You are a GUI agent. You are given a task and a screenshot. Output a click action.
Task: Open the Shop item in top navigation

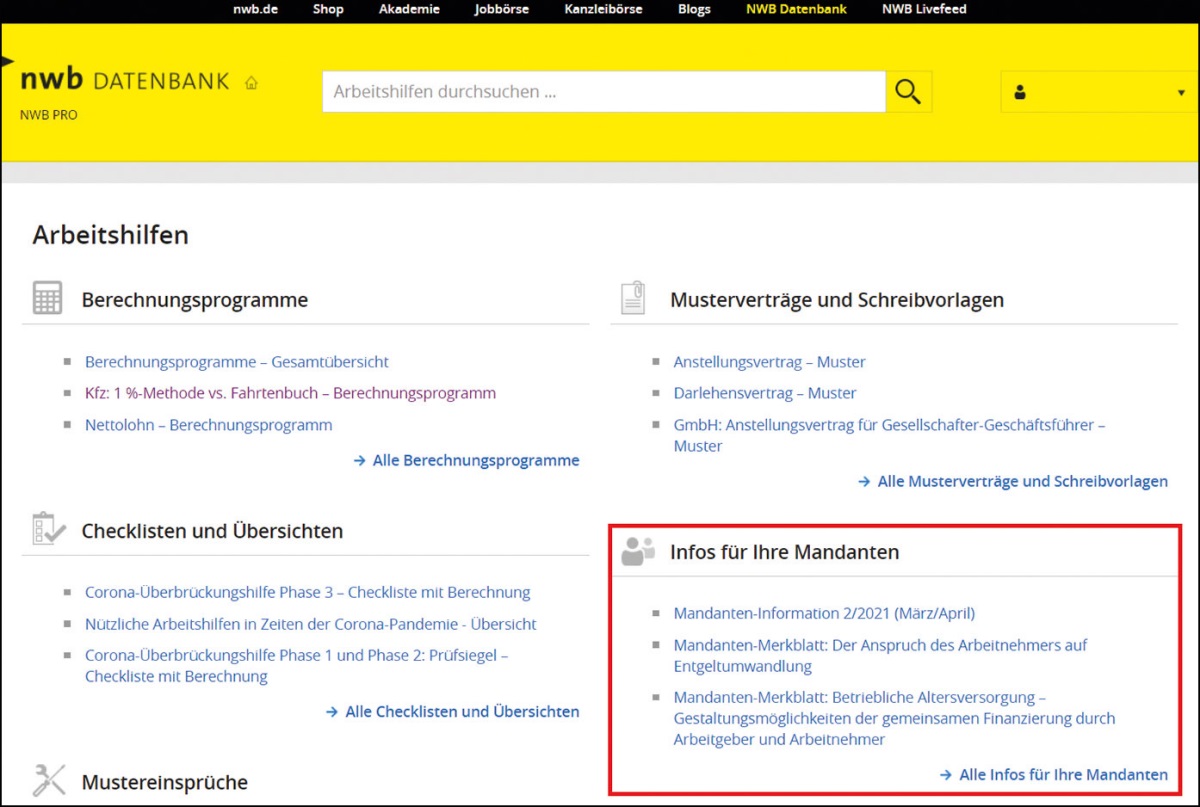pyautogui.click(x=327, y=10)
